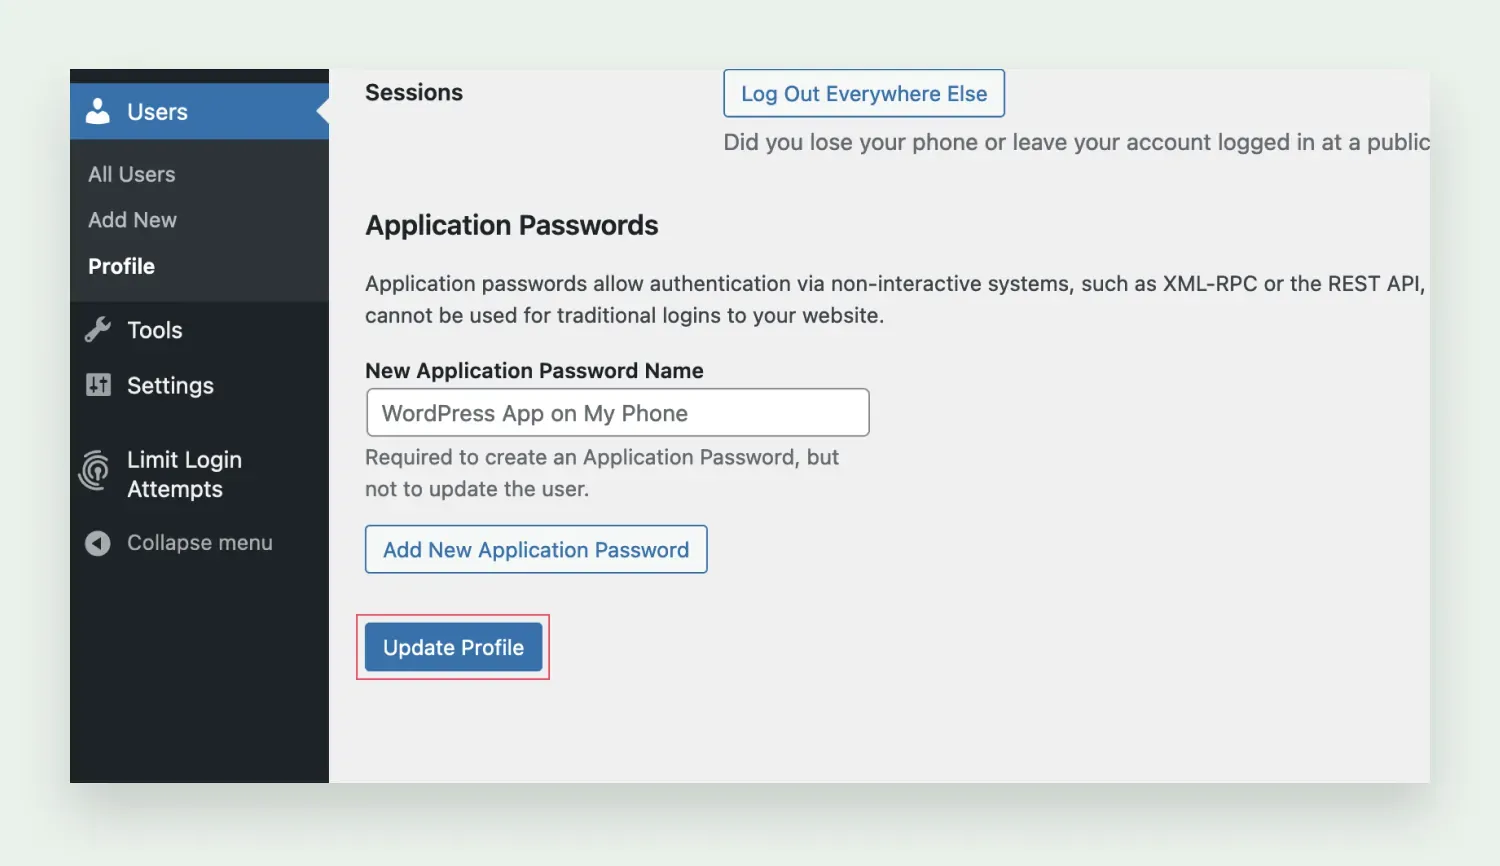Collapse the sidebar via Collapse menu text
Screen dimensions: 1500x866
pyautogui.click(x=200, y=543)
